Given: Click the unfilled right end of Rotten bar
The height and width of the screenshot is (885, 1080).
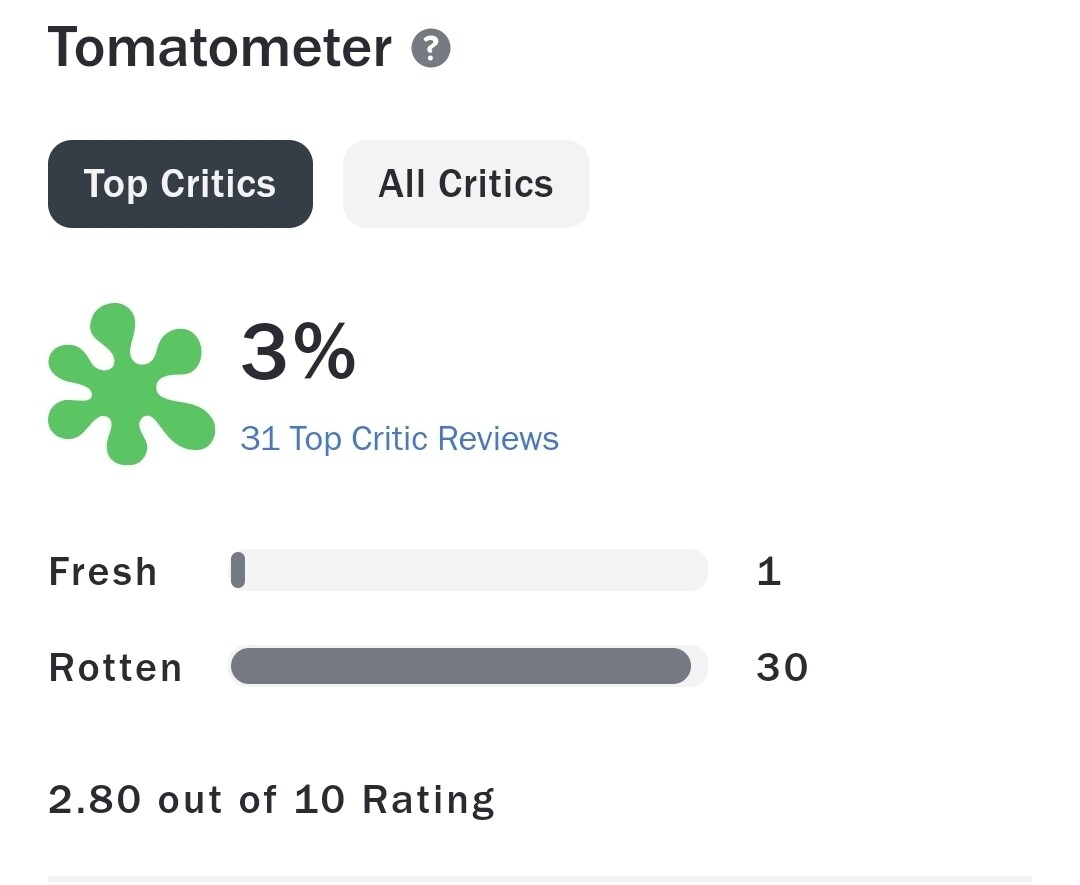Looking at the screenshot, I should click(699, 666).
